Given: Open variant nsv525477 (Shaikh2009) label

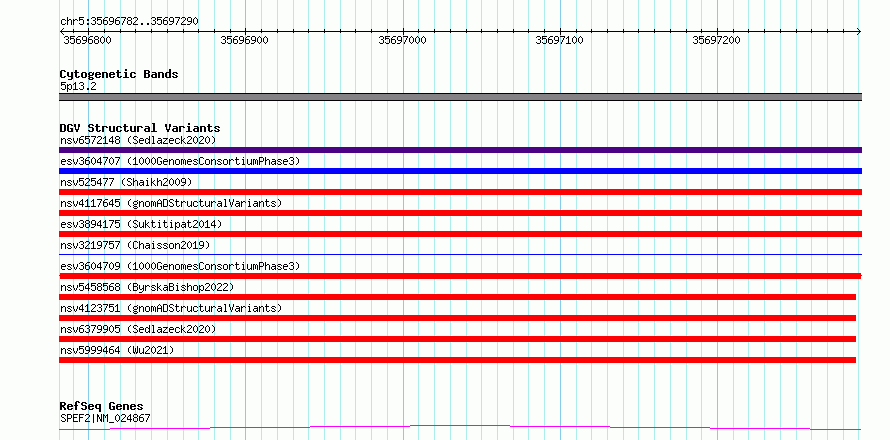Looking at the screenshot, I should (126, 182).
